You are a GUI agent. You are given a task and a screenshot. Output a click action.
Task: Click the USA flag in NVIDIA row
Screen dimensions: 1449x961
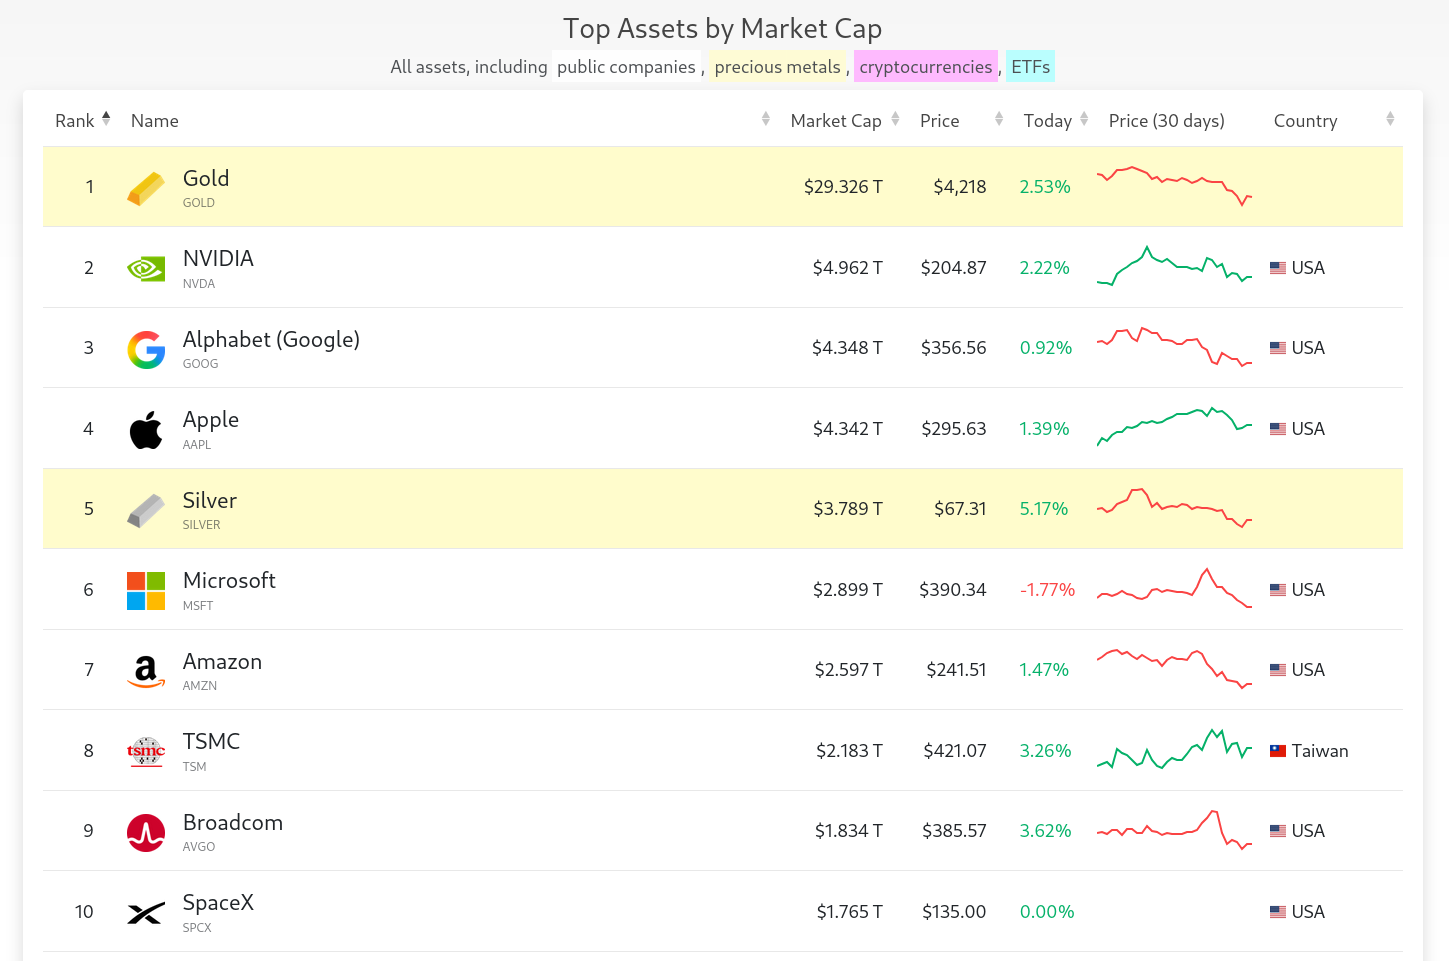[1278, 268]
